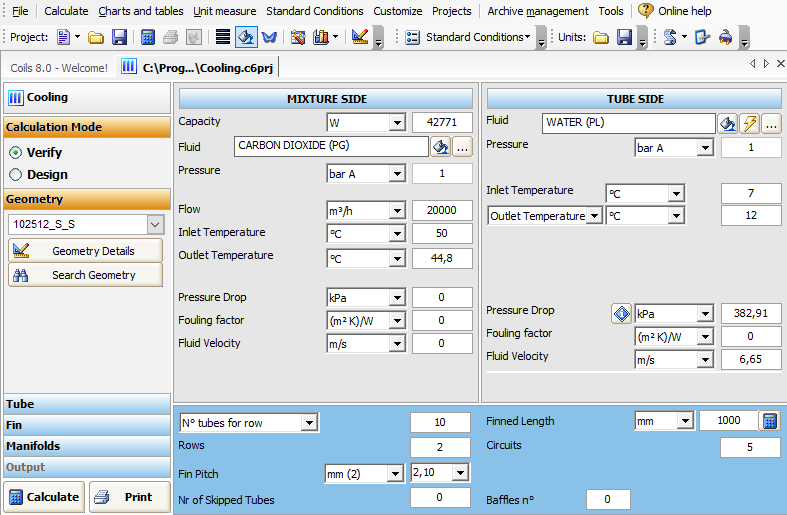Open the Calculate menu
The image size is (787, 515).
tap(66, 11)
